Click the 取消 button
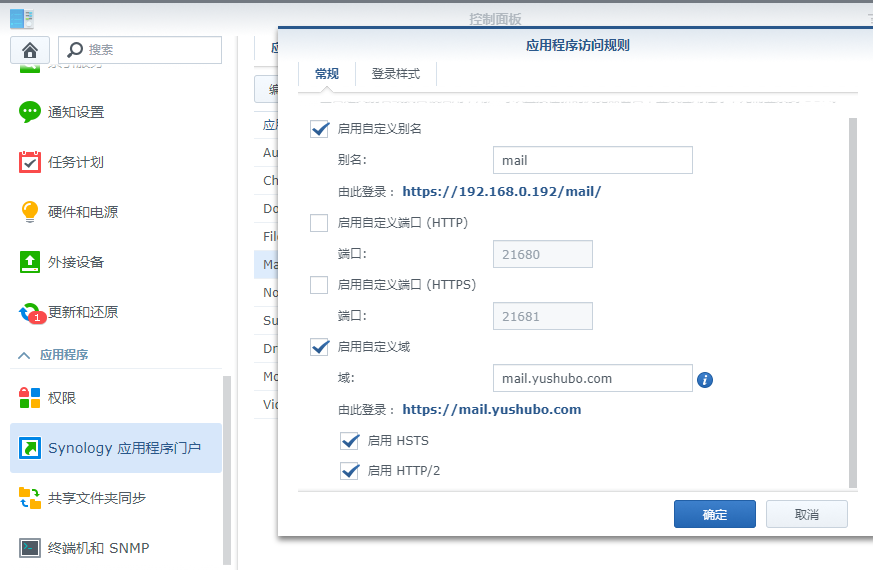 (x=806, y=514)
